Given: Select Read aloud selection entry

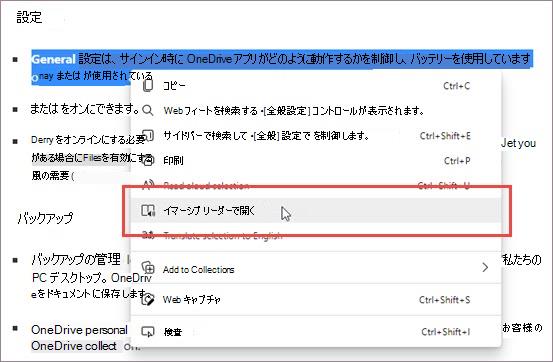Looking at the screenshot, I should pyautogui.click(x=316, y=185).
